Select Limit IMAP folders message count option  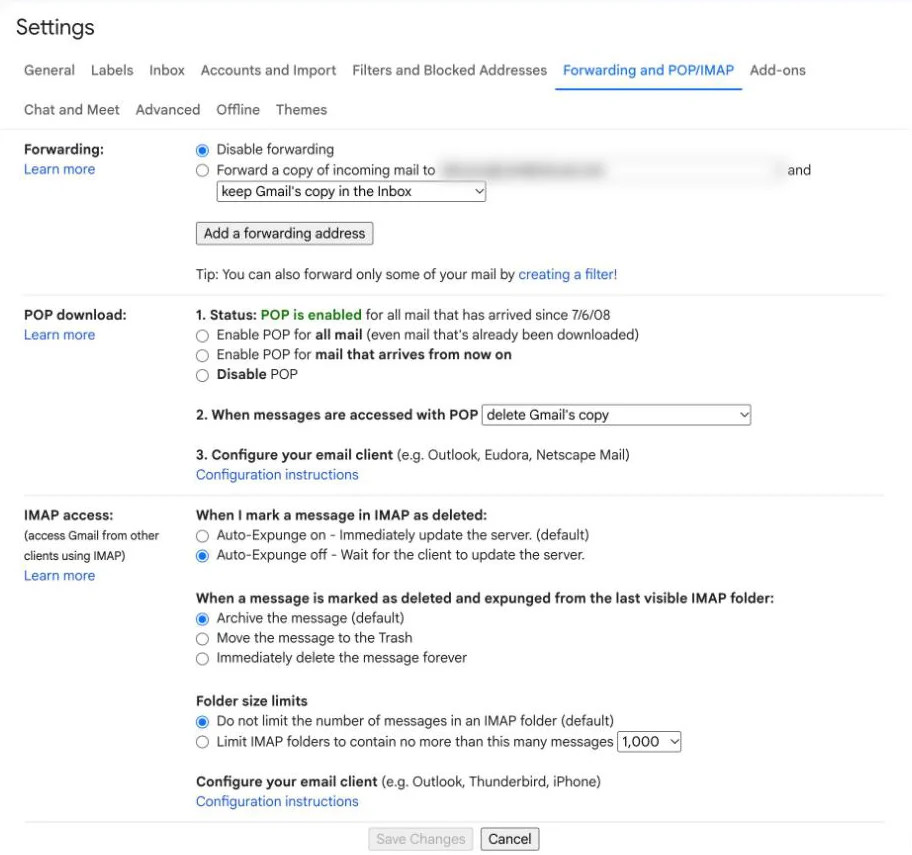pyautogui.click(x=202, y=742)
